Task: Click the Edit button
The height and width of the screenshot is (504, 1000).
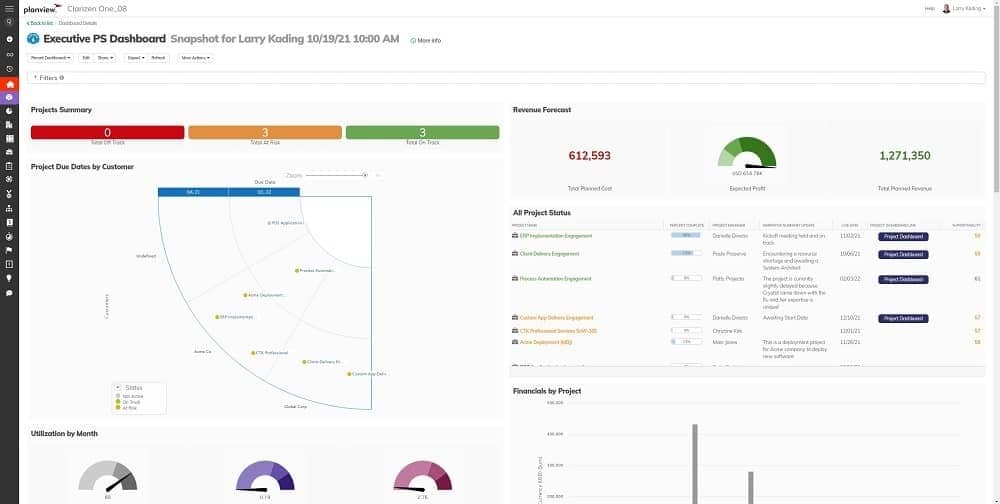Action: coord(86,57)
